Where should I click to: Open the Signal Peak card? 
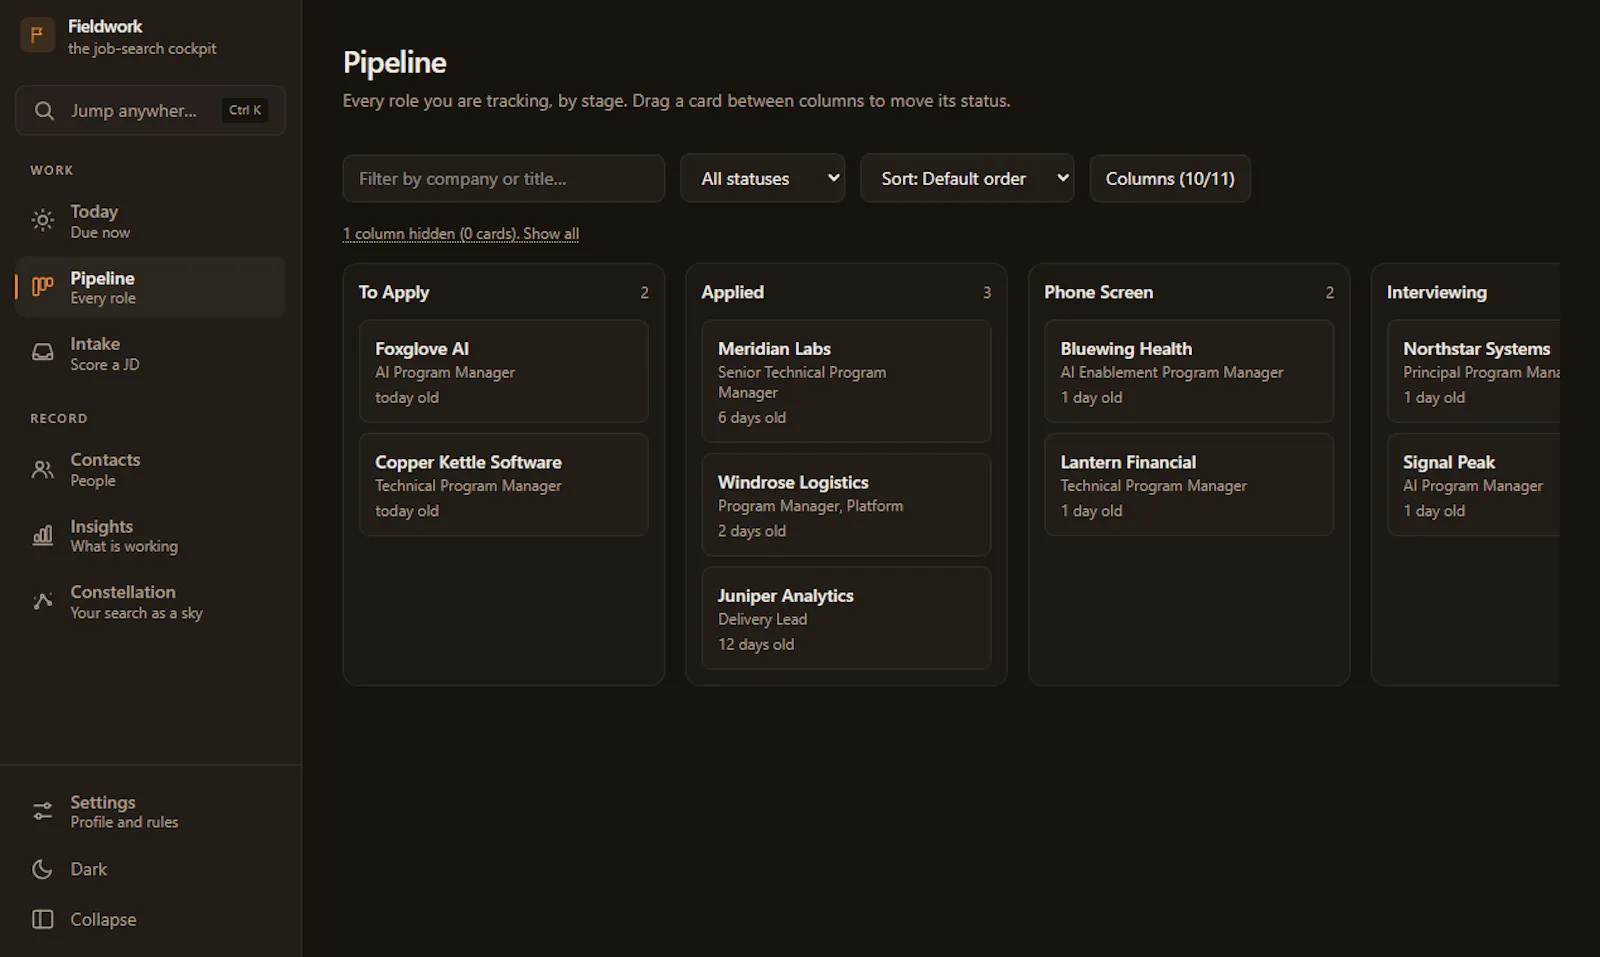1474,485
